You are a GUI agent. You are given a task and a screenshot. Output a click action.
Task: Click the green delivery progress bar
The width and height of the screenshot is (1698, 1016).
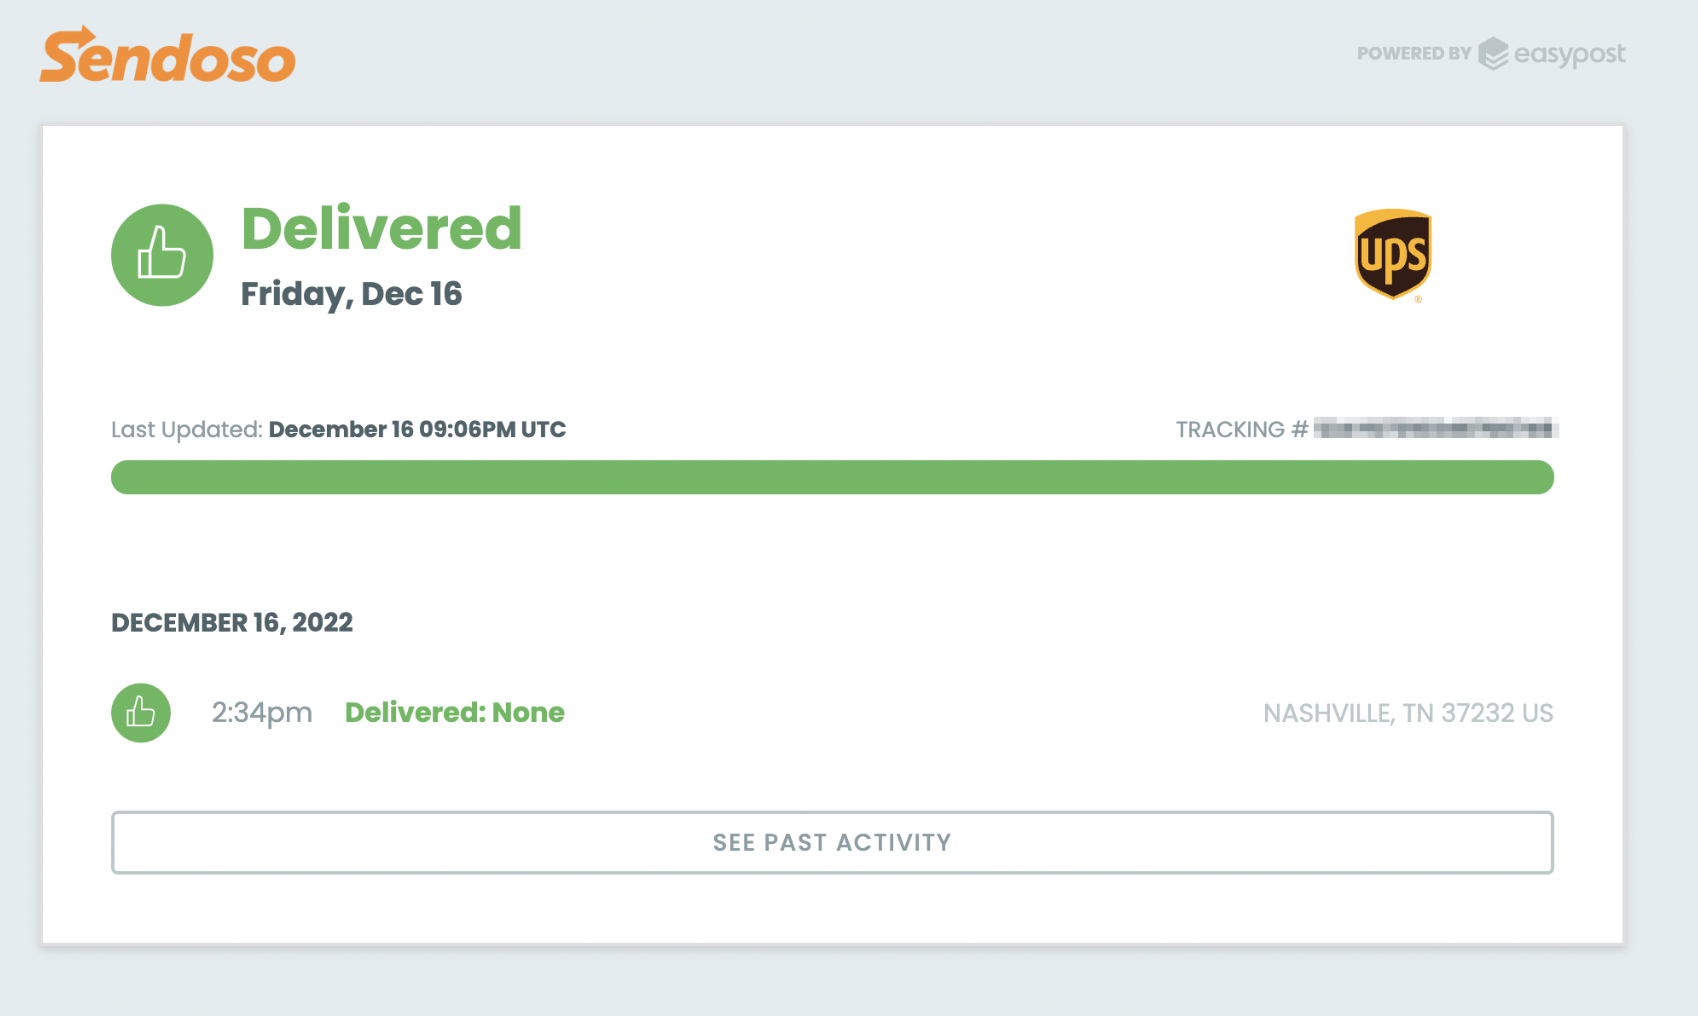[x=831, y=477]
